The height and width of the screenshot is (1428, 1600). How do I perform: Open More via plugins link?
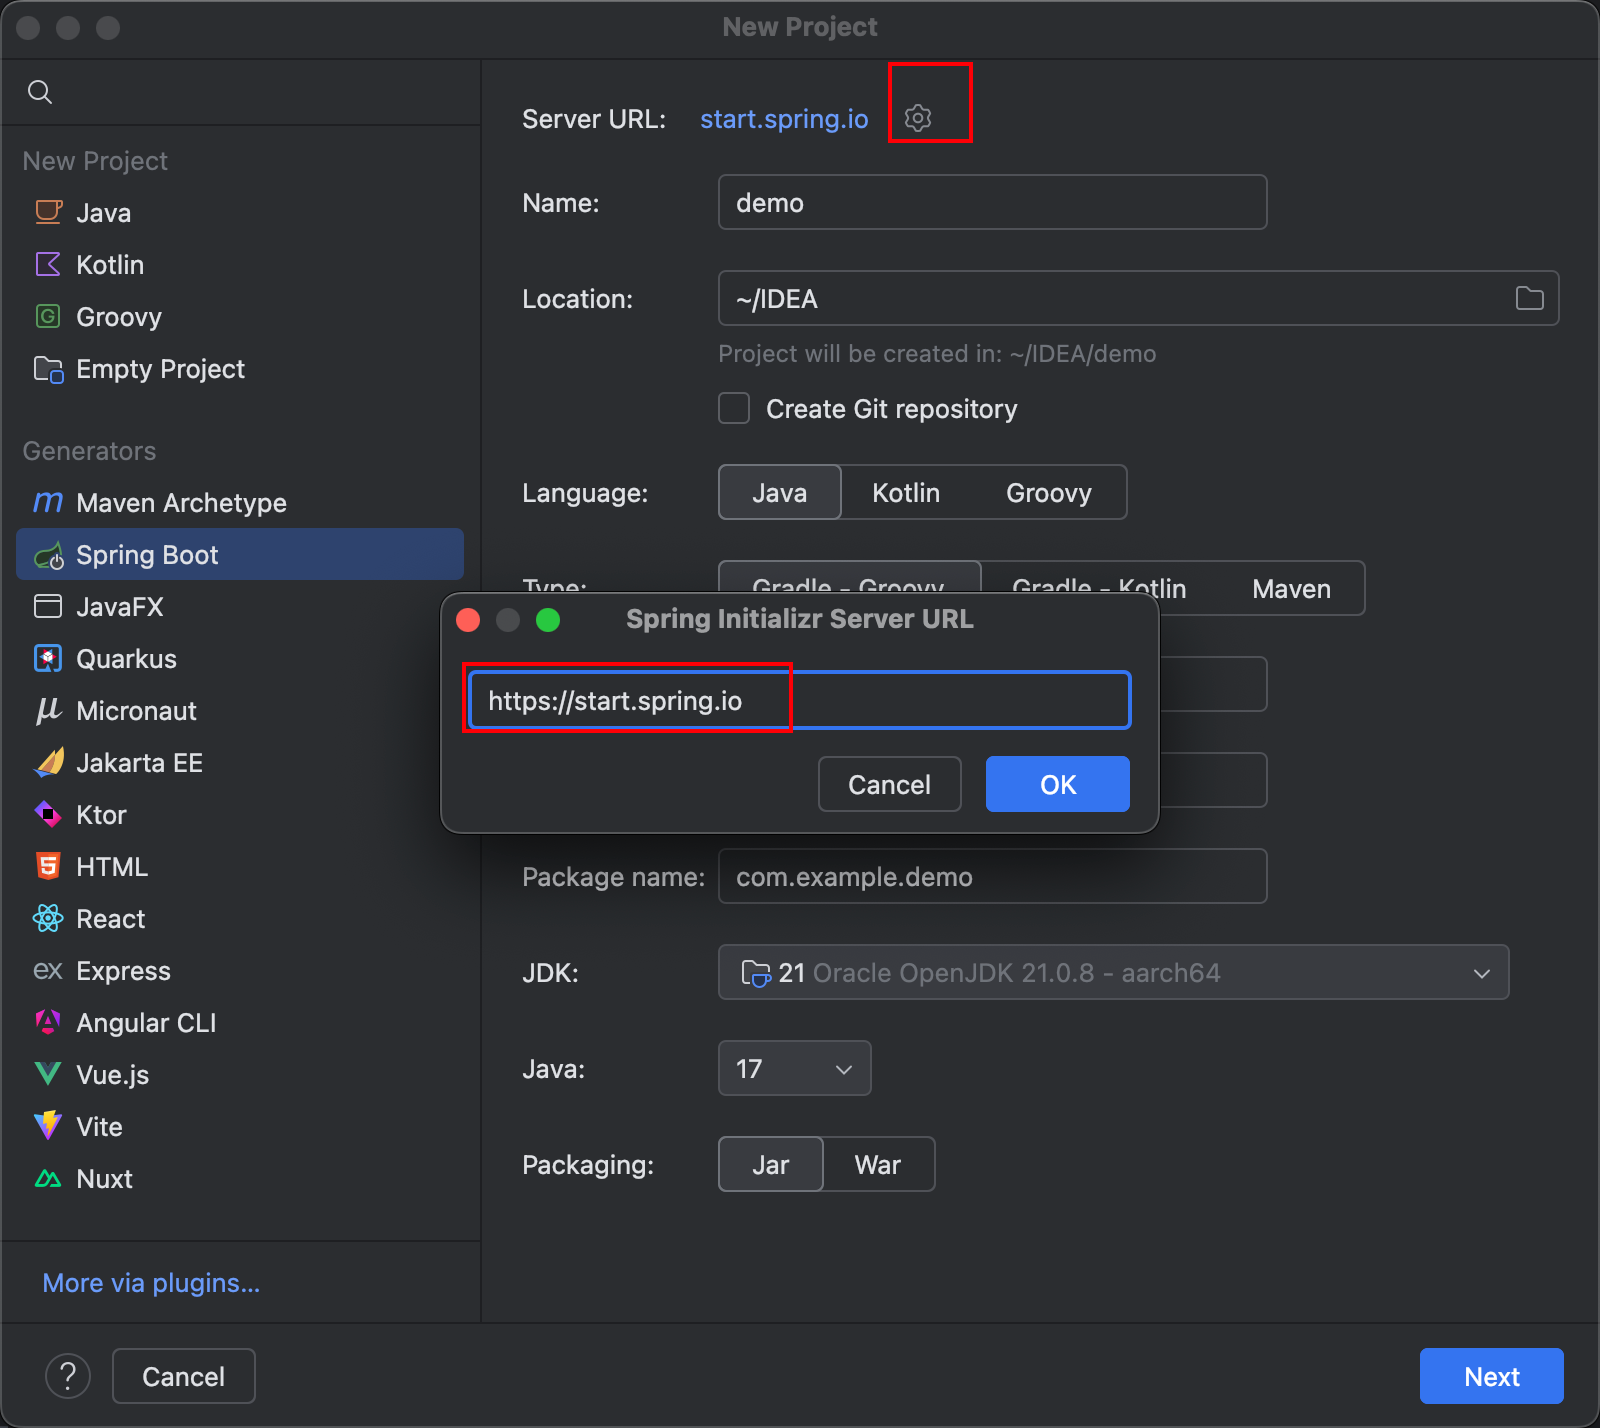151,1282
